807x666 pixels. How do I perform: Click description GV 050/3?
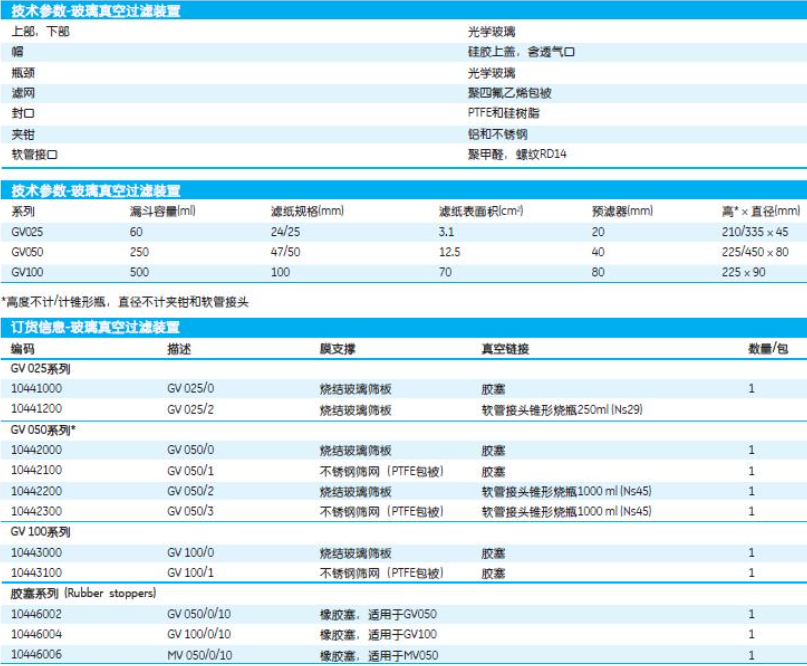190,511
